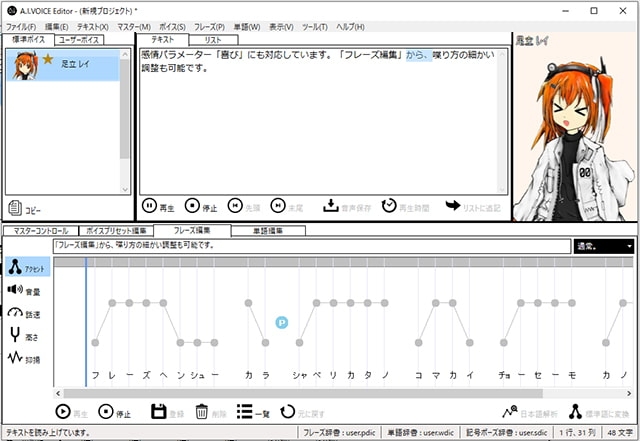Click the フレーズ辞書 : user.pdic status entry
Screen dimensions: 640x441
[x=339, y=432]
